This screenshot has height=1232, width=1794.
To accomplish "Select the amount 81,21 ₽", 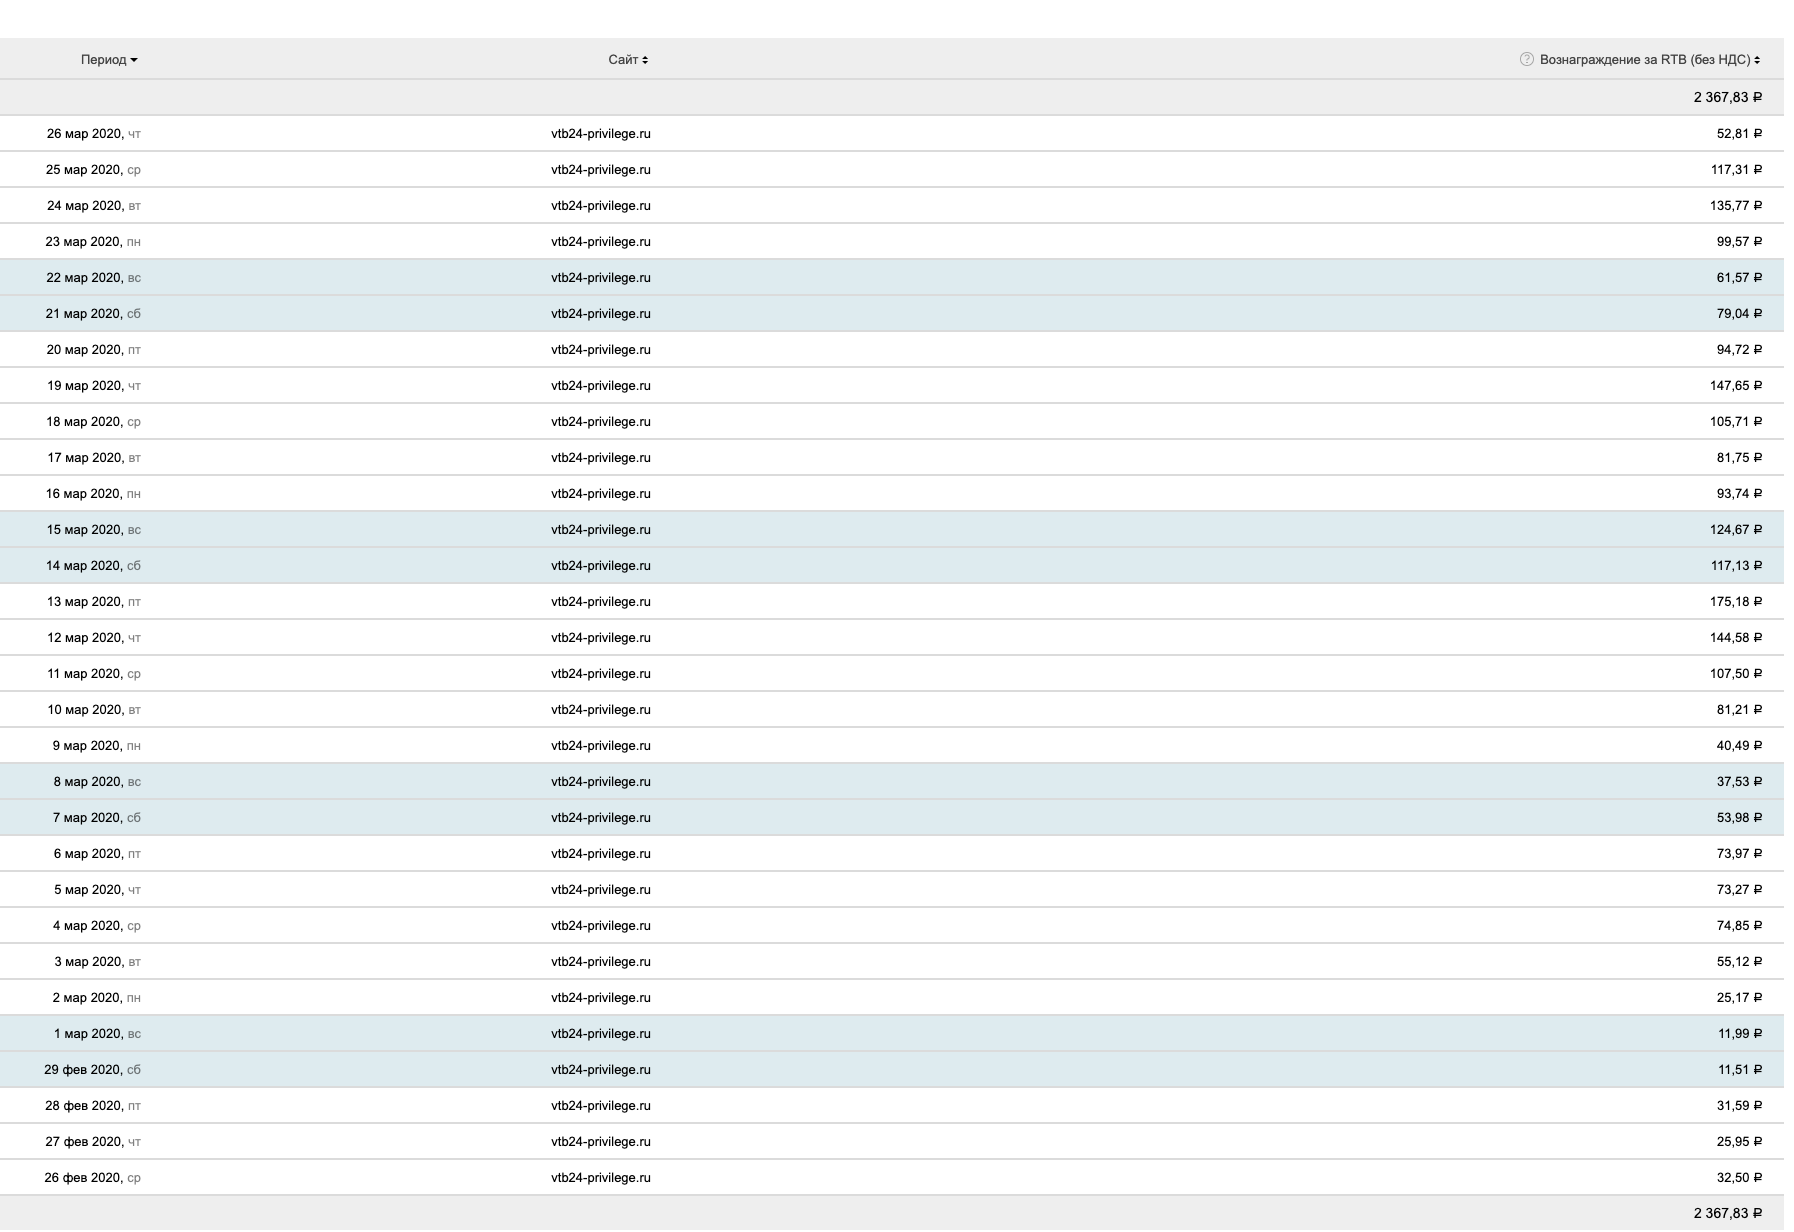I will click(1739, 710).
